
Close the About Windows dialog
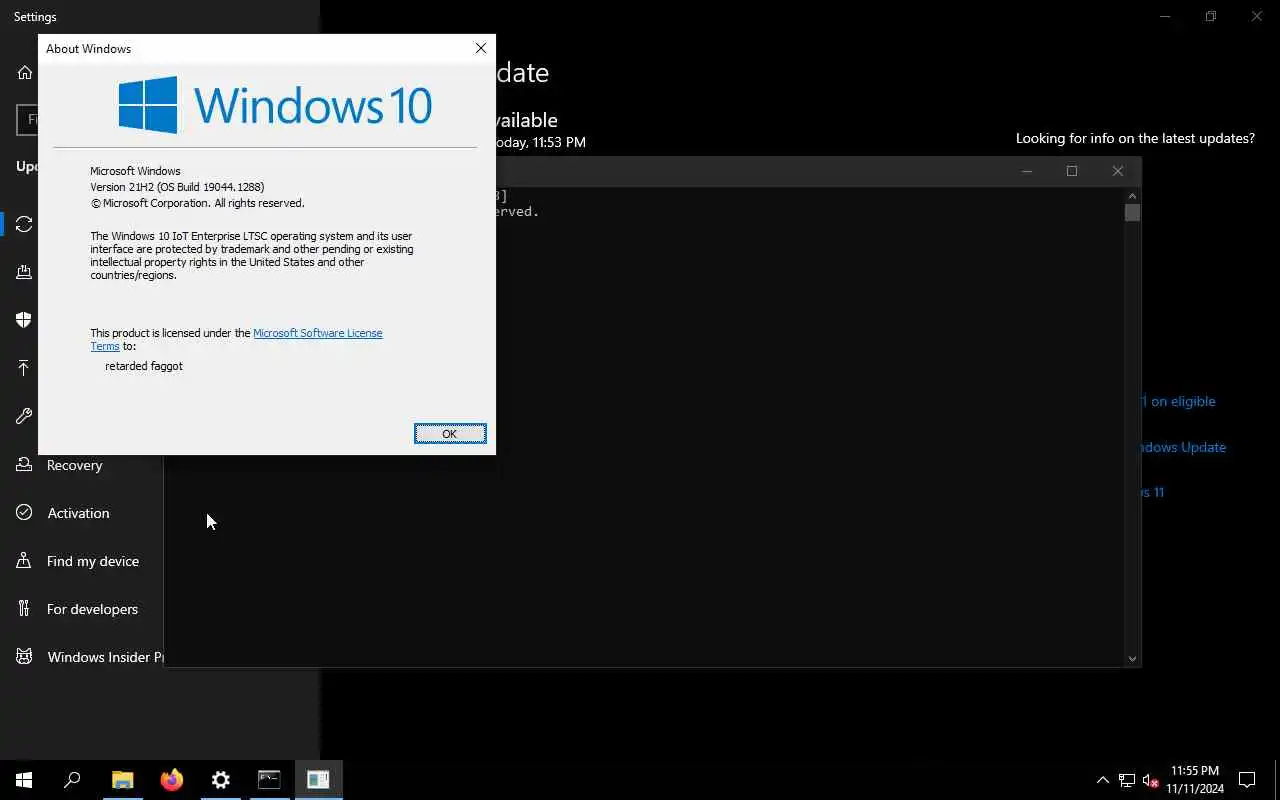480,48
